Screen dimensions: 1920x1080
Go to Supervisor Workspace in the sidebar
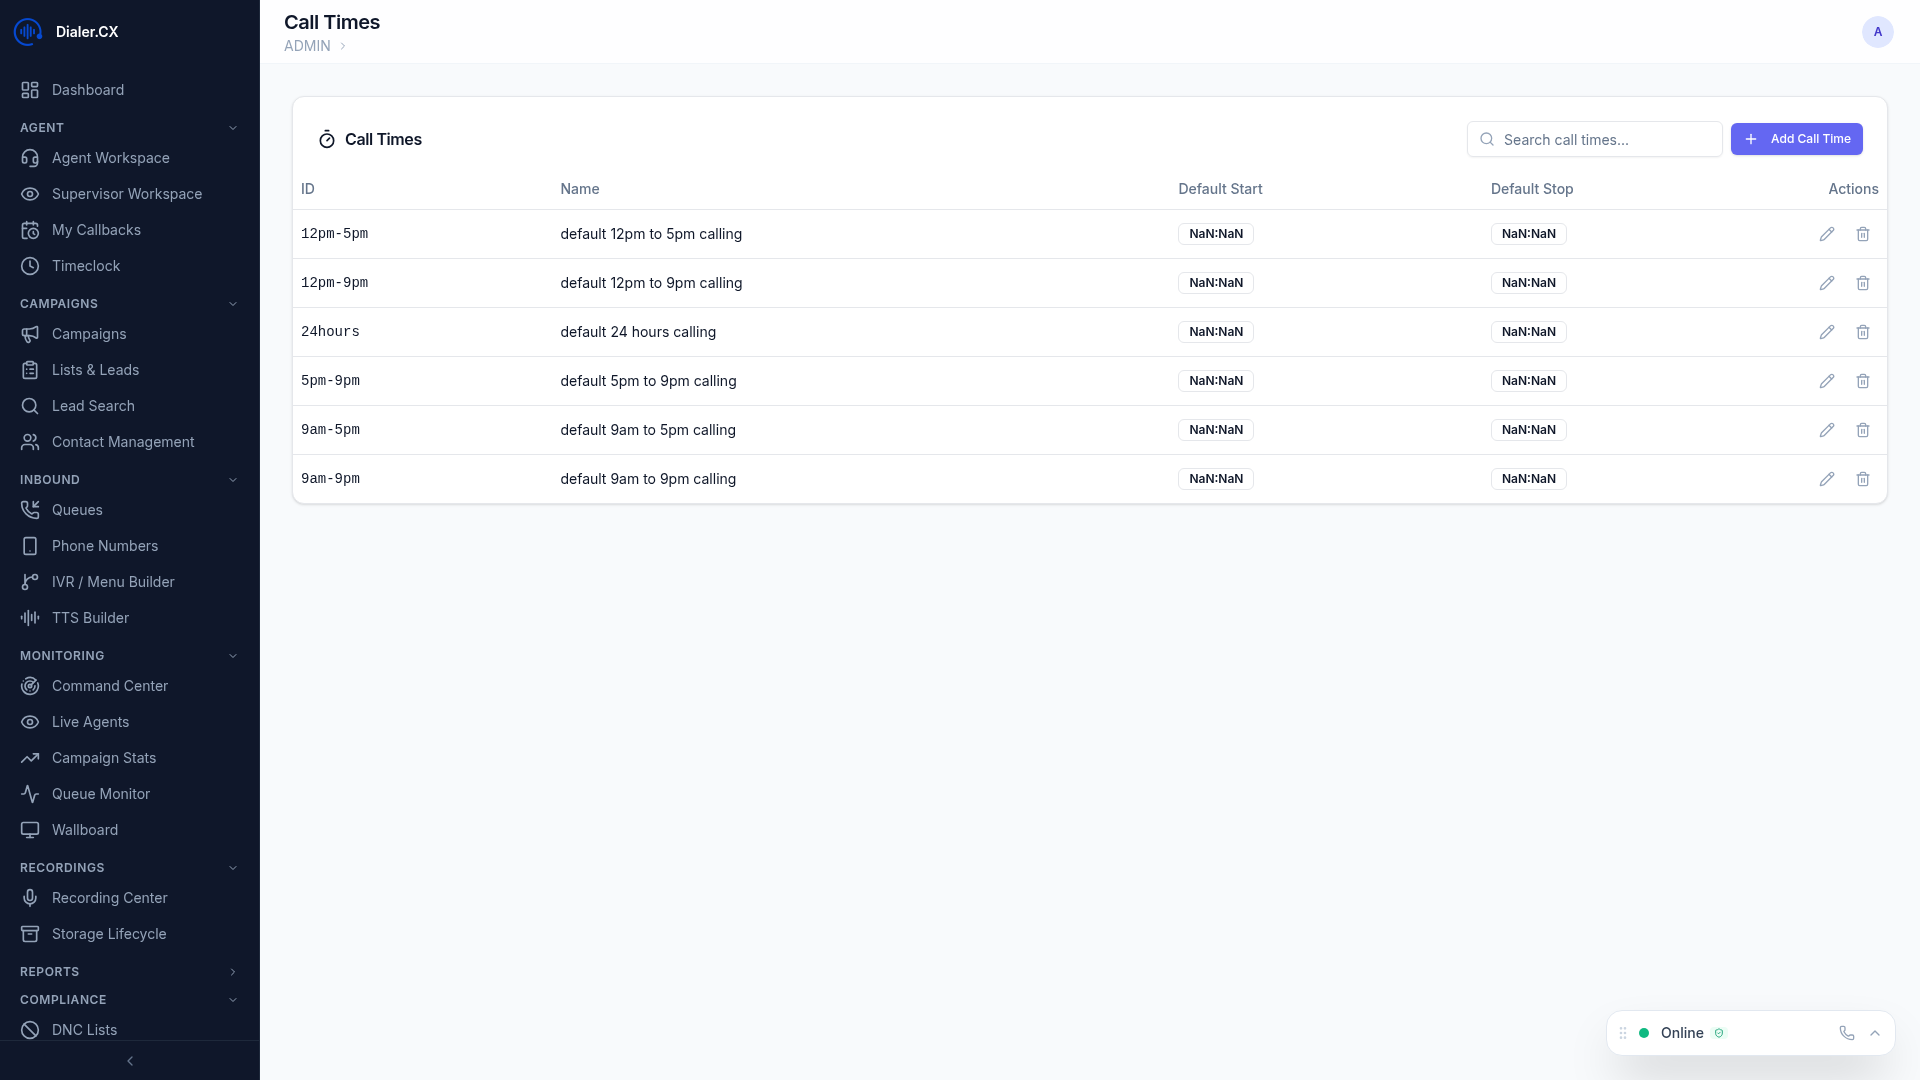127,194
